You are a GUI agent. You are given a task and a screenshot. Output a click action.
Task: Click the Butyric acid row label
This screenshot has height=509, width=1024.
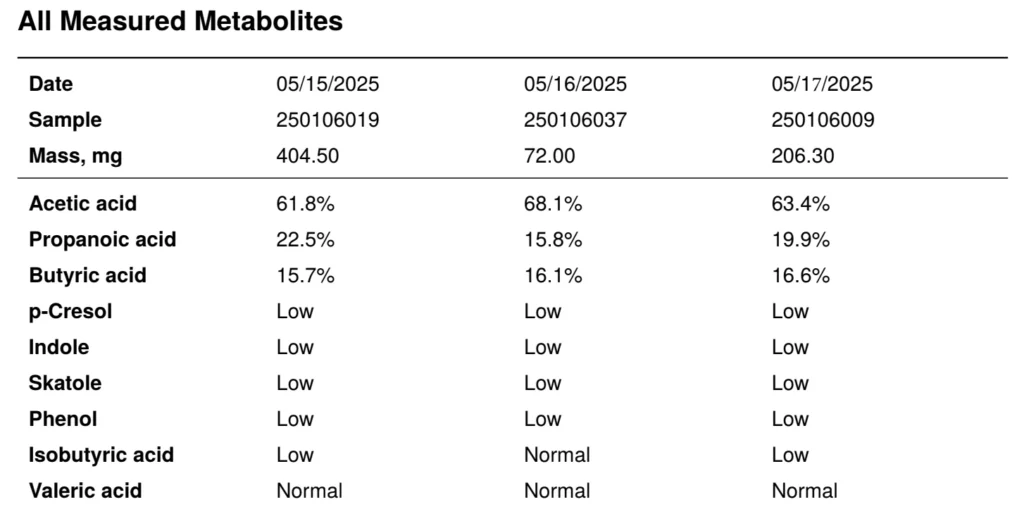pyautogui.click(x=87, y=276)
